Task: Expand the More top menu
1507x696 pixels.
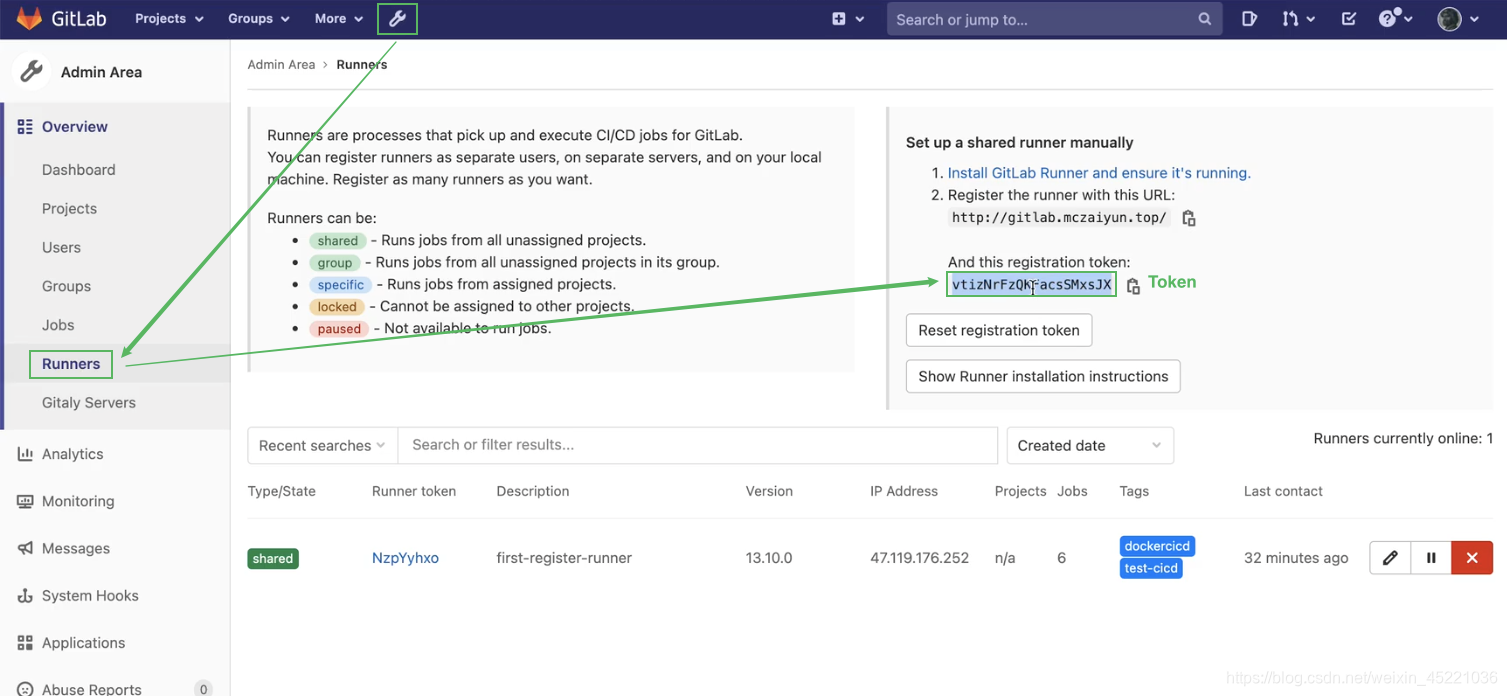Action: (339, 19)
